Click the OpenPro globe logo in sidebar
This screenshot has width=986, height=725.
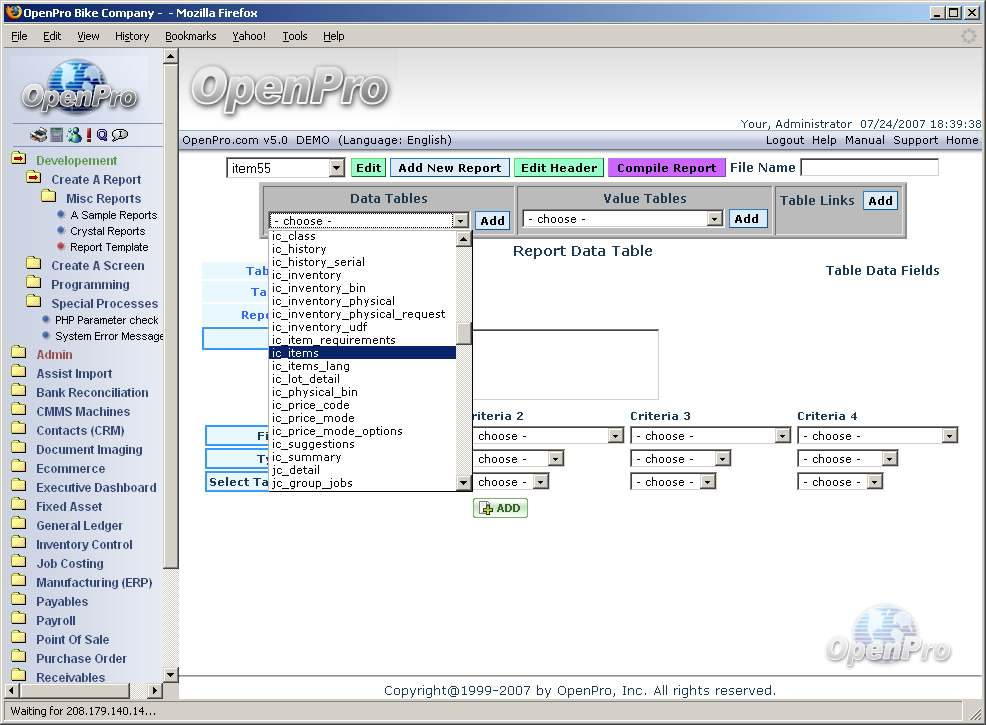(79, 87)
